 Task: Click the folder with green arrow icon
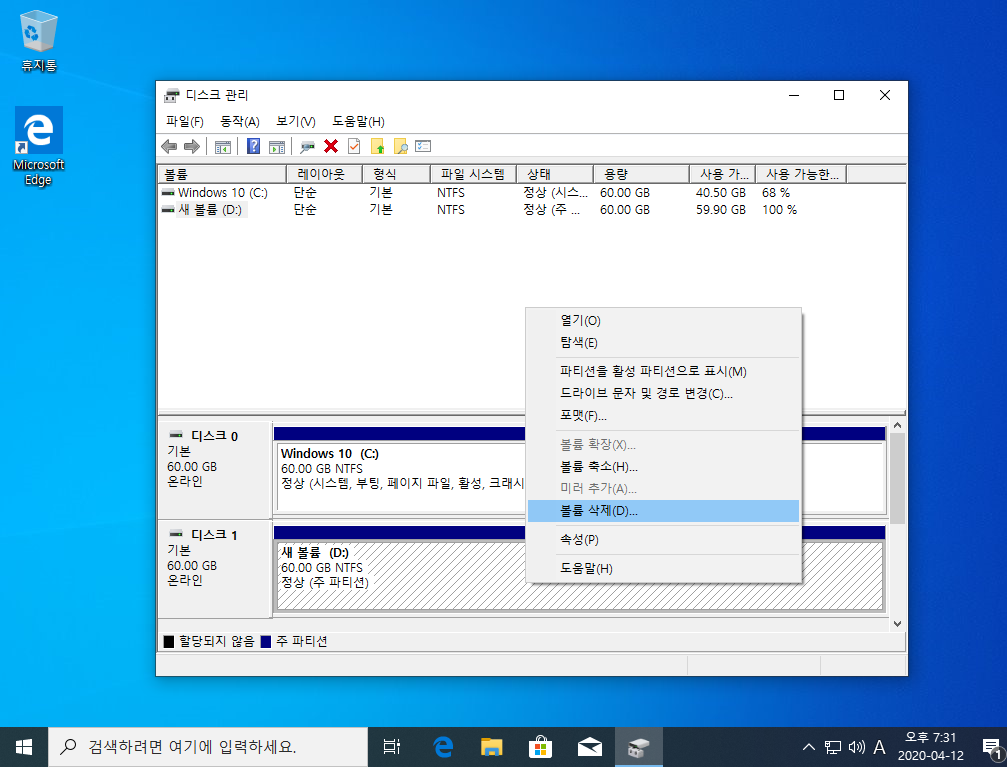[377, 146]
